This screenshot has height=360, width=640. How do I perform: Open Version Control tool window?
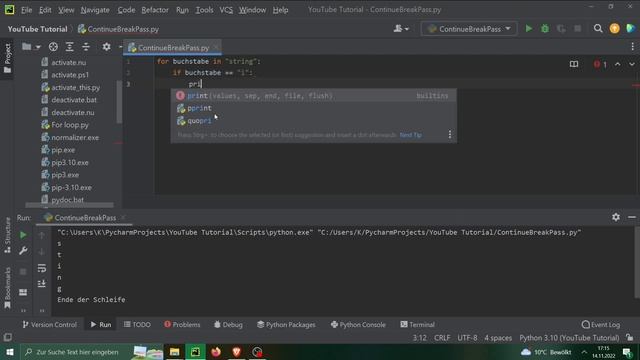(x=49, y=325)
